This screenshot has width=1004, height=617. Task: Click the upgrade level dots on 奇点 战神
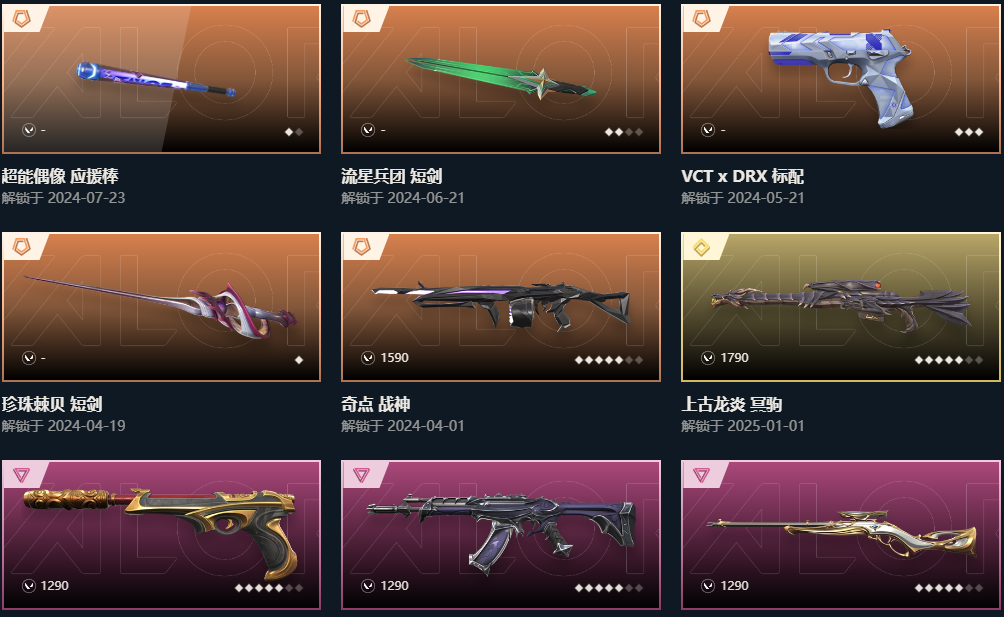tap(609, 360)
